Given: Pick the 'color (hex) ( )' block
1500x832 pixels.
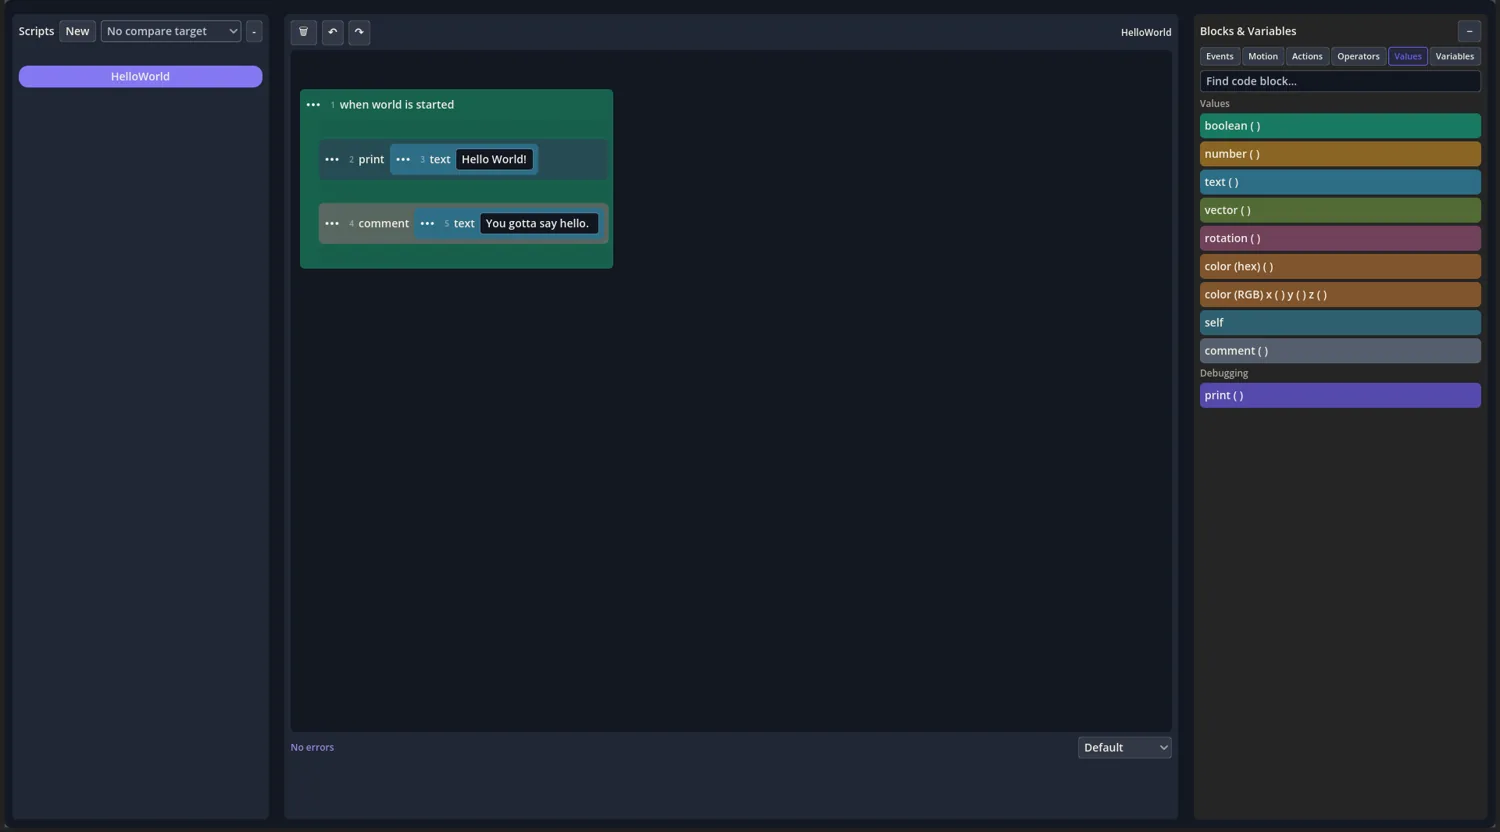Looking at the screenshot, I should [x=1340, y=266].
